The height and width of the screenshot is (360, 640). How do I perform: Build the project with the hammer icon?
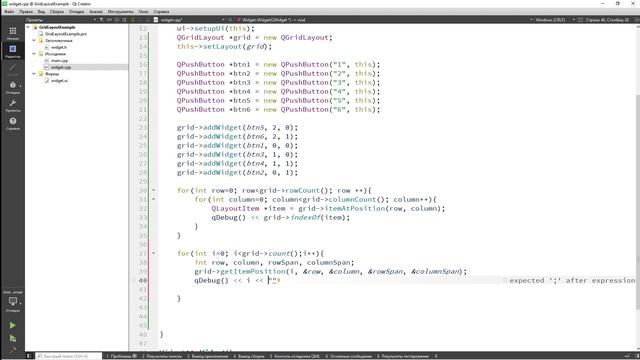(13, 350)
